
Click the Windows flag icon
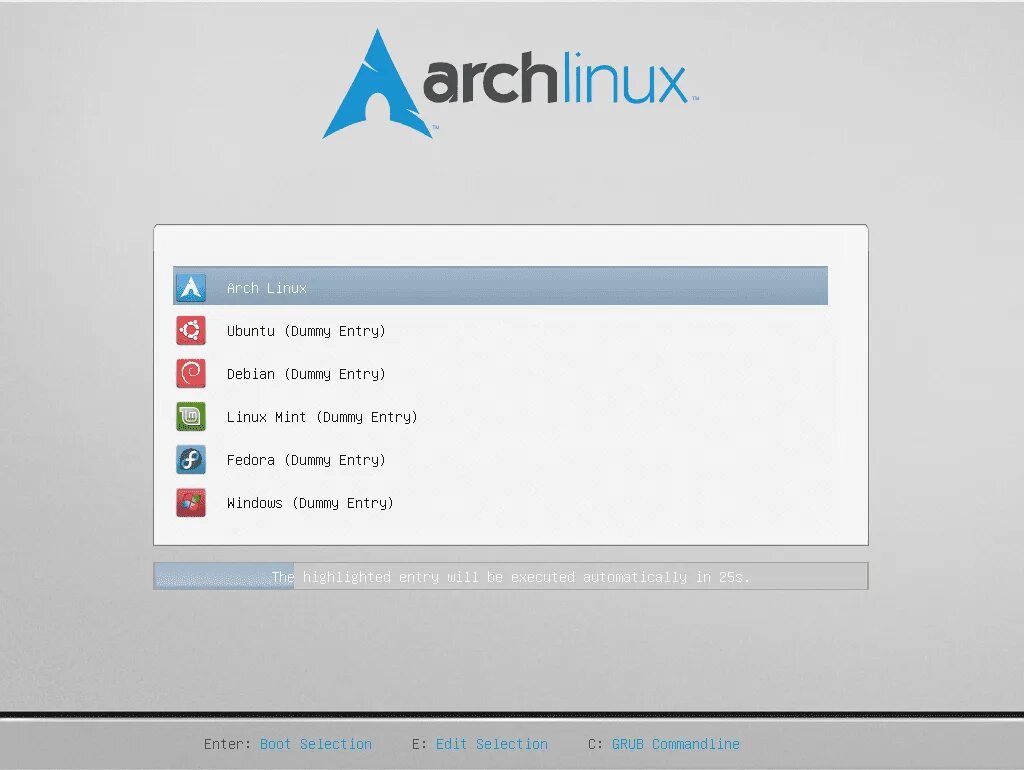(191, 503)
